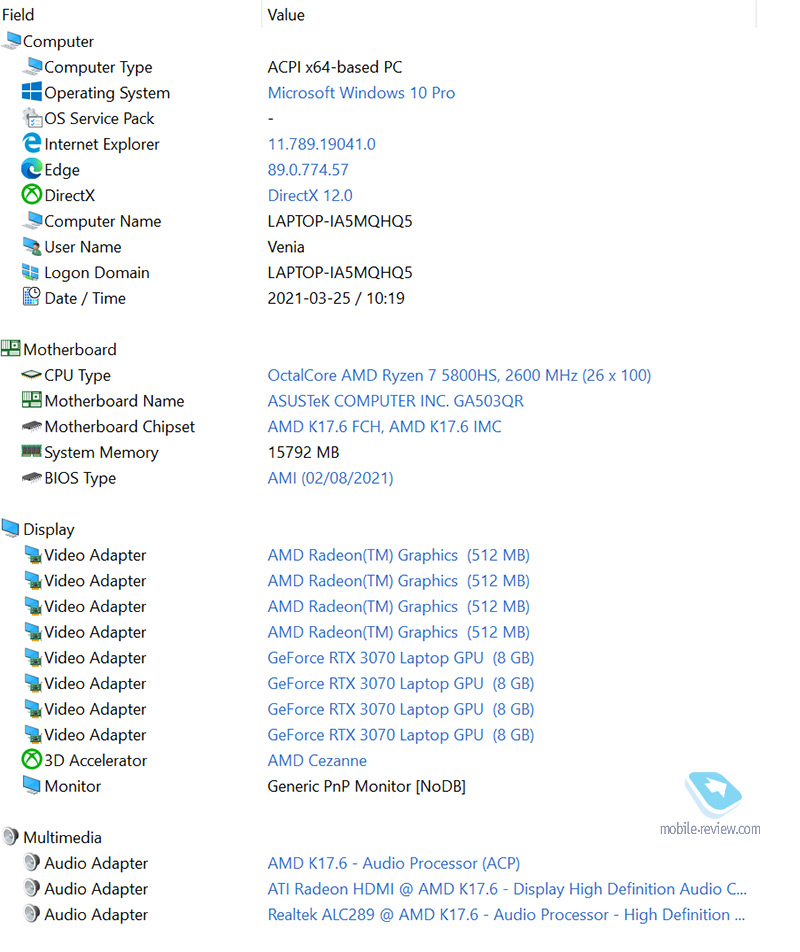Select the BIOS Type label
The image size is (800, 952).
80,478
